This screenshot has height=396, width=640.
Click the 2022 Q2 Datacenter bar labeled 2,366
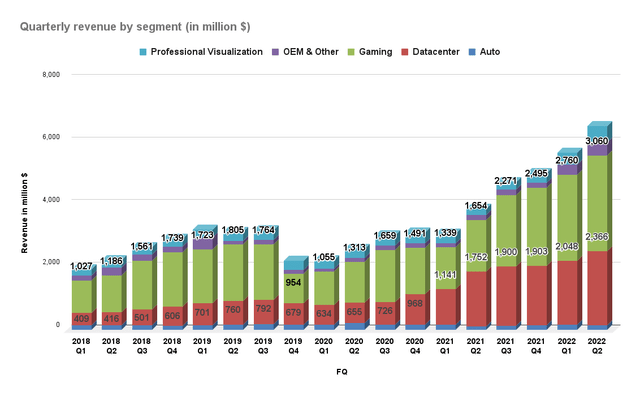597,288
